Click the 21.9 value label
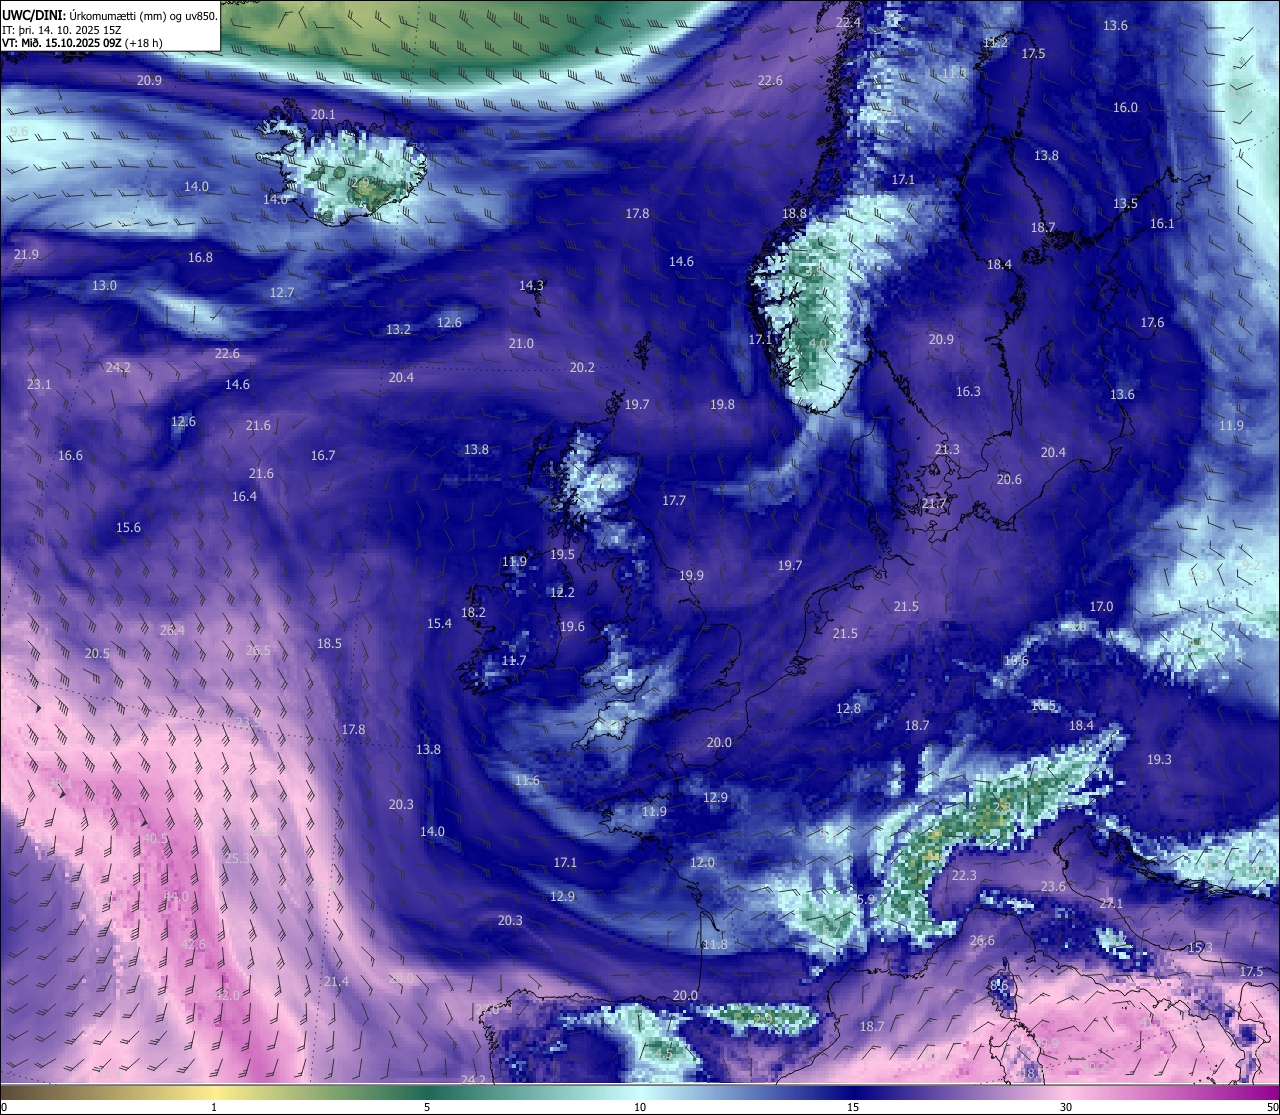1280x1115 pixels. pyautogui.click(x=26, y=254)
